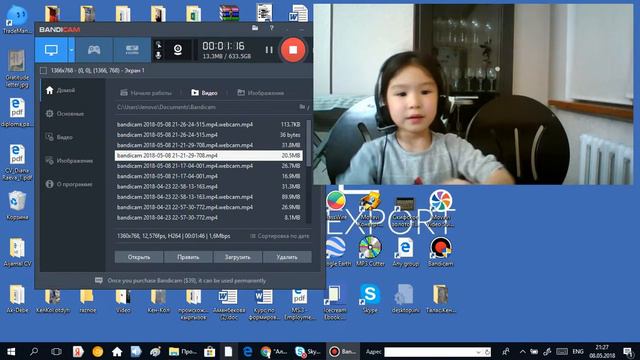Open Microsoft Store from the taskbar
Image resolution: width=640 pixels, height=360 pixels.
209,351
